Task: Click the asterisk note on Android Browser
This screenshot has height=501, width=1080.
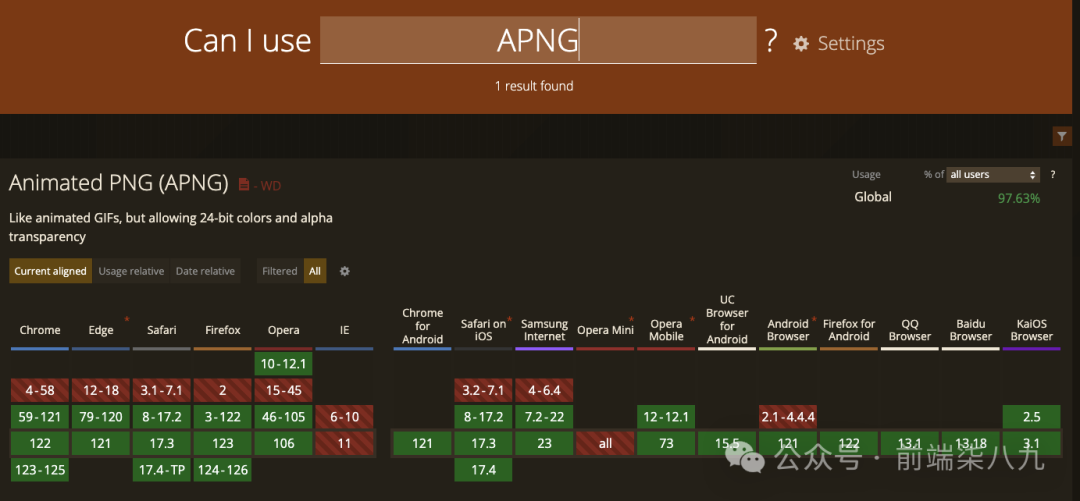Action: [x=814, y=319]
